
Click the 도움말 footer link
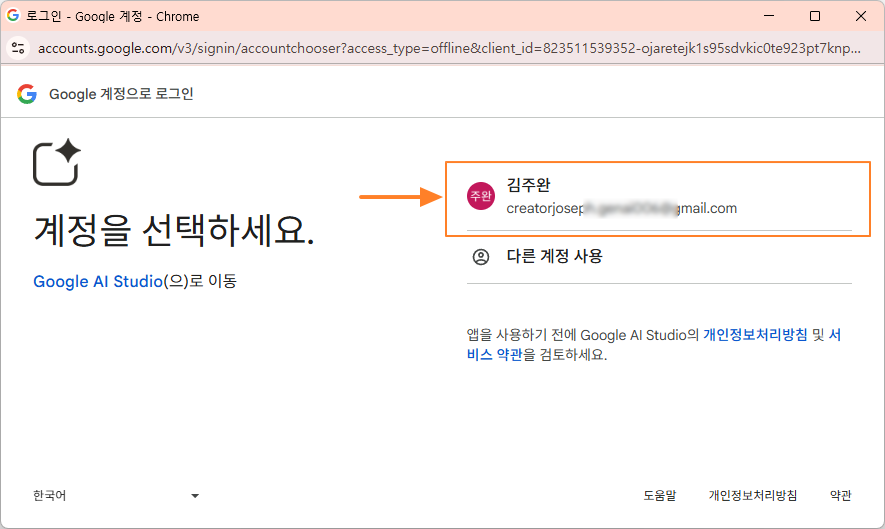coord(660,496)
